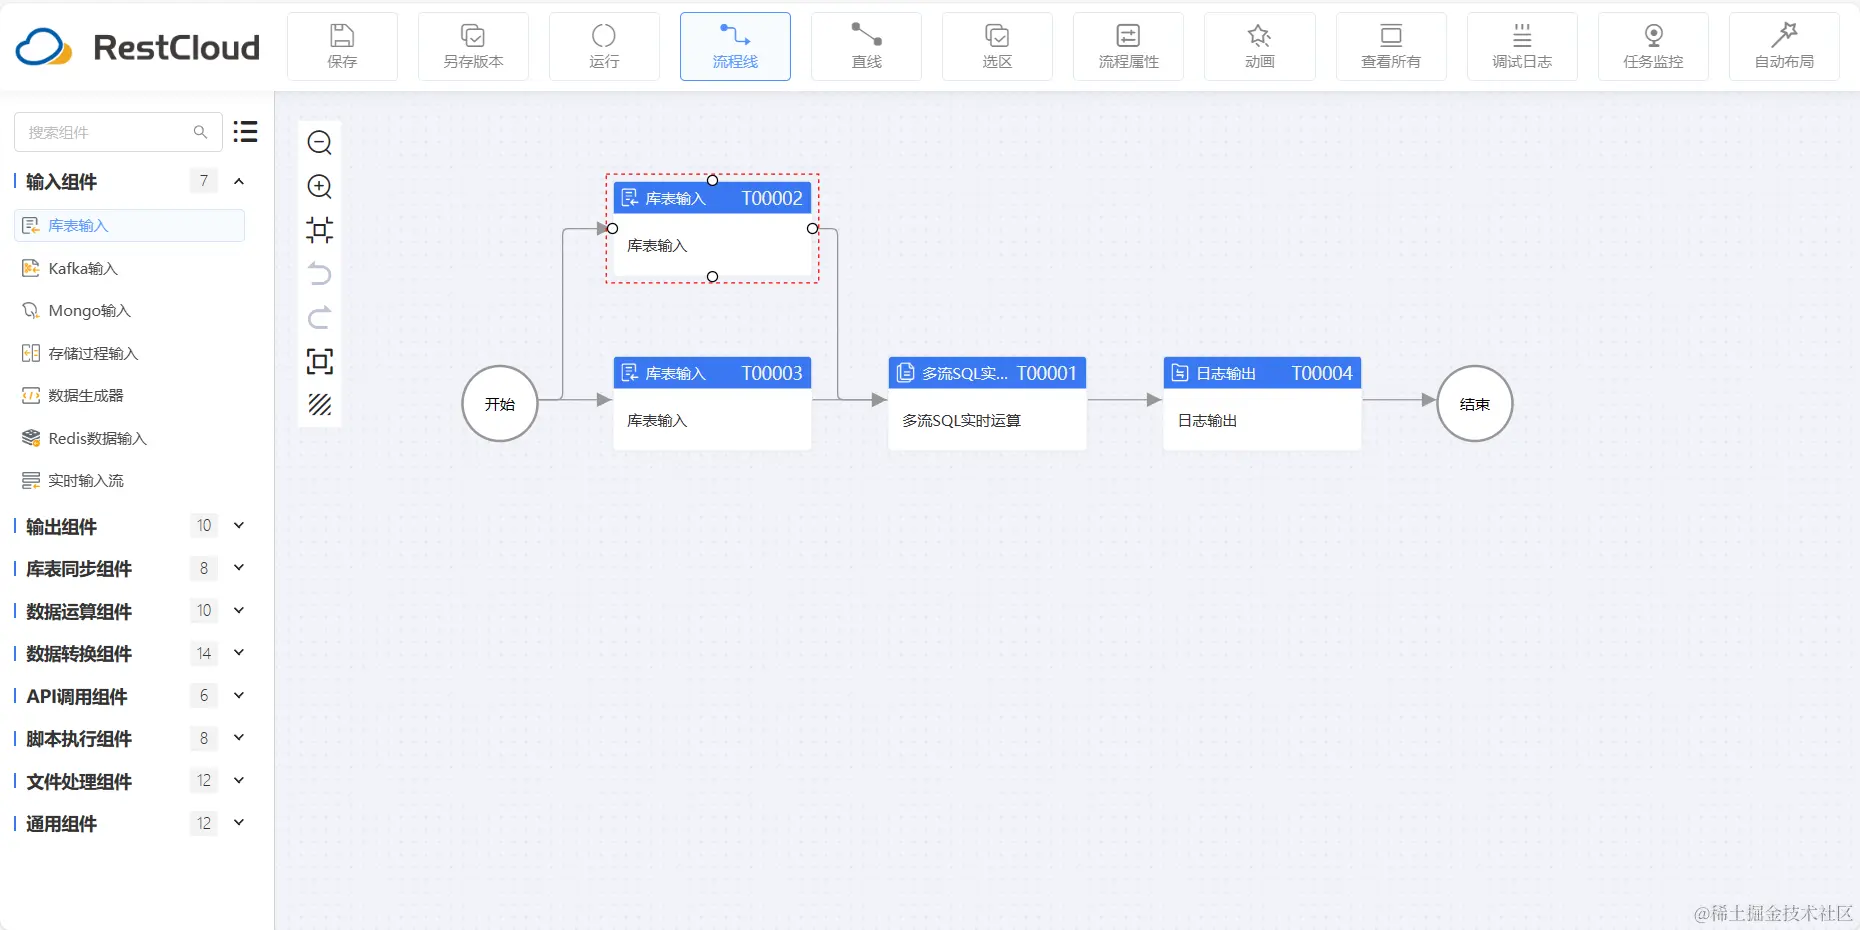Expand the 库表同步组件 group
The width and height of the screenshot is (1860, 930).
[x=239, y=568]
